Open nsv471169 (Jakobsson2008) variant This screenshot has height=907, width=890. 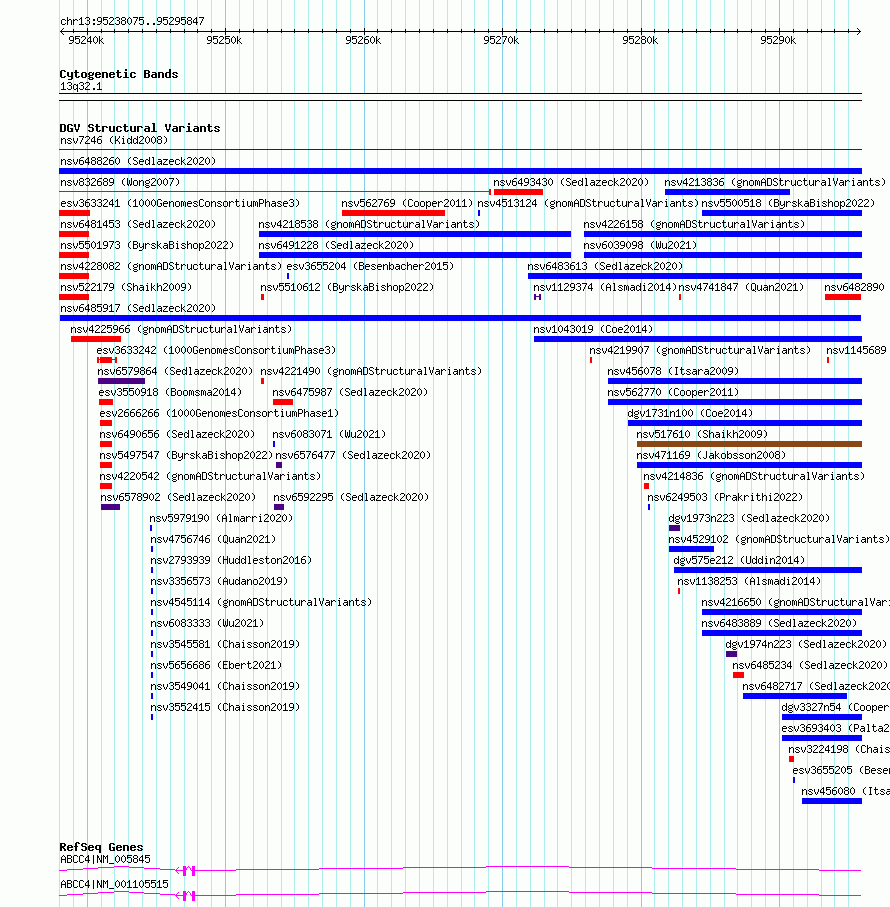tap(711, 455)
